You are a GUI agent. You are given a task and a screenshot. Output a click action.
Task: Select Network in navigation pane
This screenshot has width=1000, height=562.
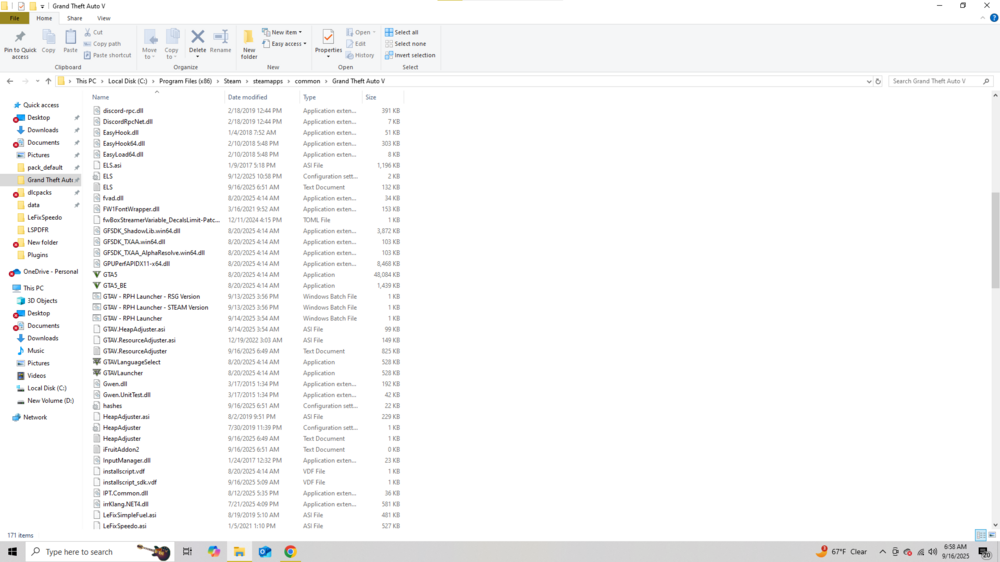point(35,417)
